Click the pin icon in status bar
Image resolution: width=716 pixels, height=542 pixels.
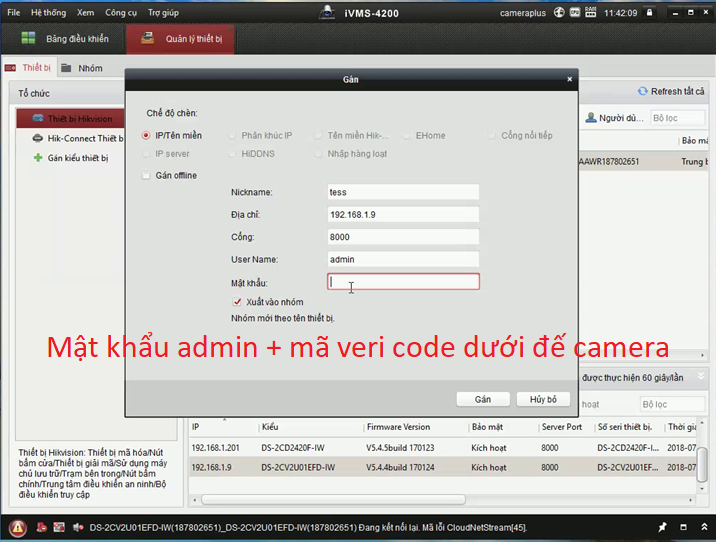pyautogui.click(x=662, y=527)
